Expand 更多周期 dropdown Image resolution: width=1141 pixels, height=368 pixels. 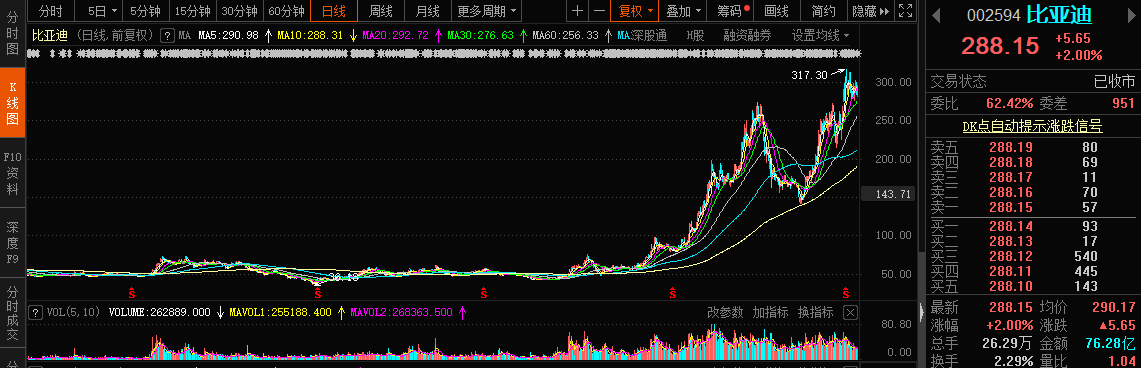click(487, 11)
